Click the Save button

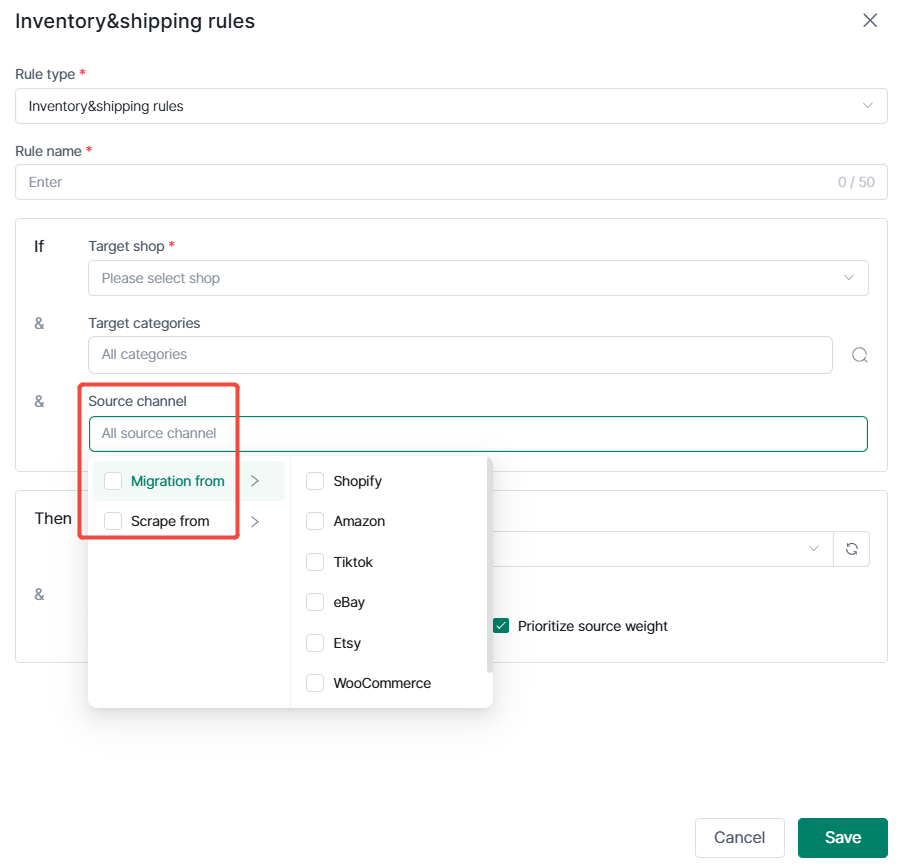[x=842, y=837]
